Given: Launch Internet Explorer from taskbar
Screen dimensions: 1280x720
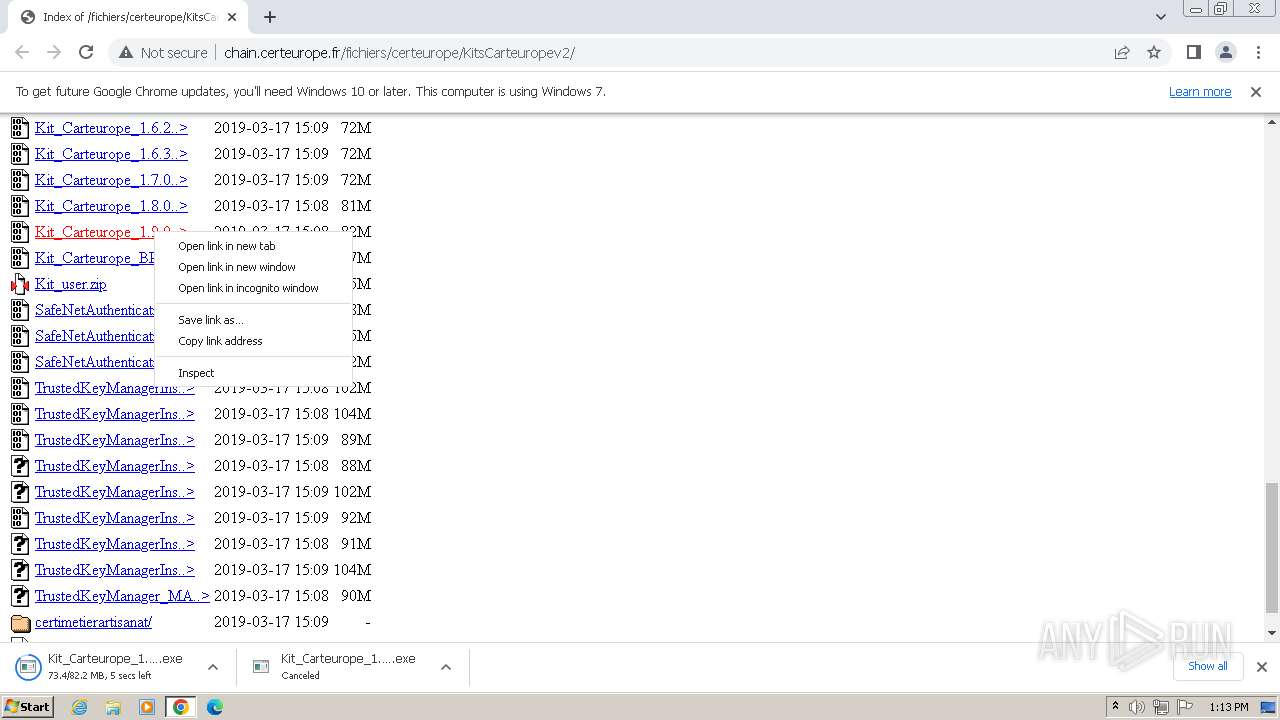Looking at the screenshot, I should tap(80, 707).
